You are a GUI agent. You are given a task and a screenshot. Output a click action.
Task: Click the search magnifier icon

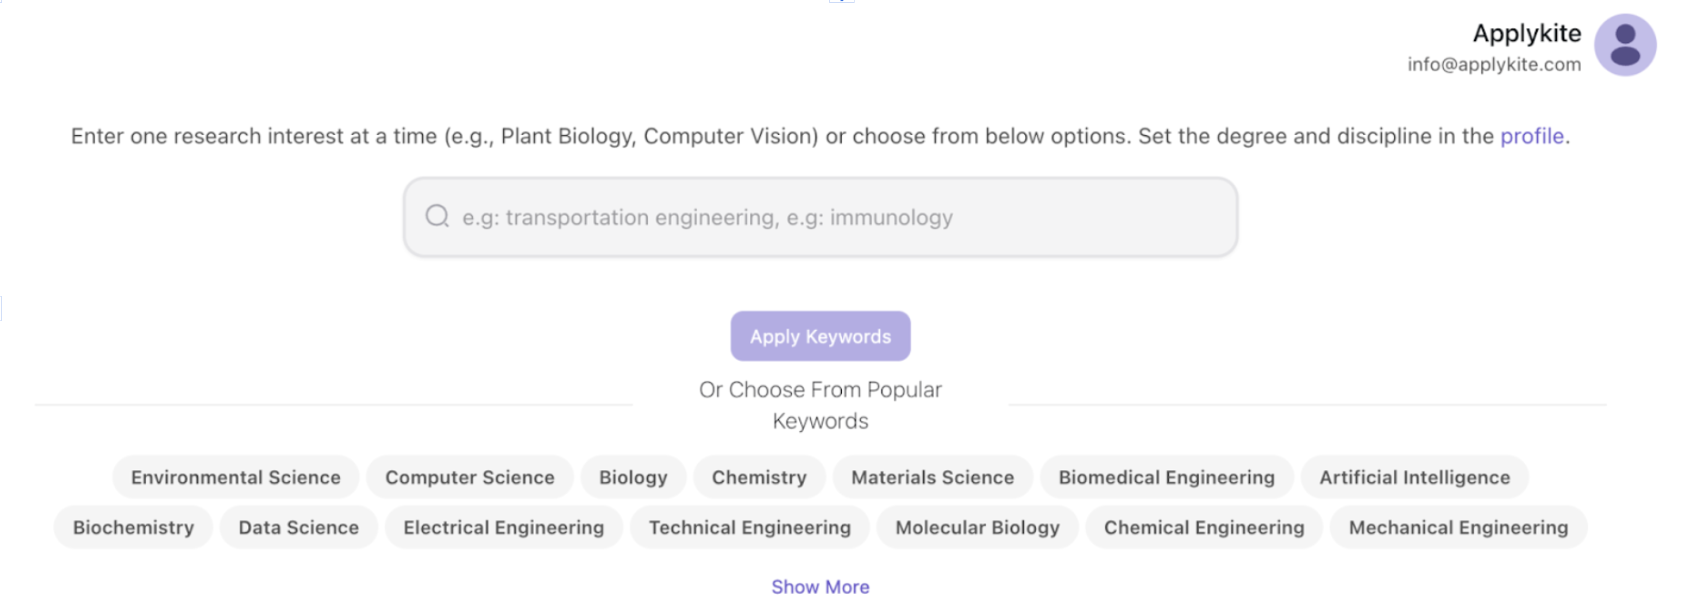[437, 216]
